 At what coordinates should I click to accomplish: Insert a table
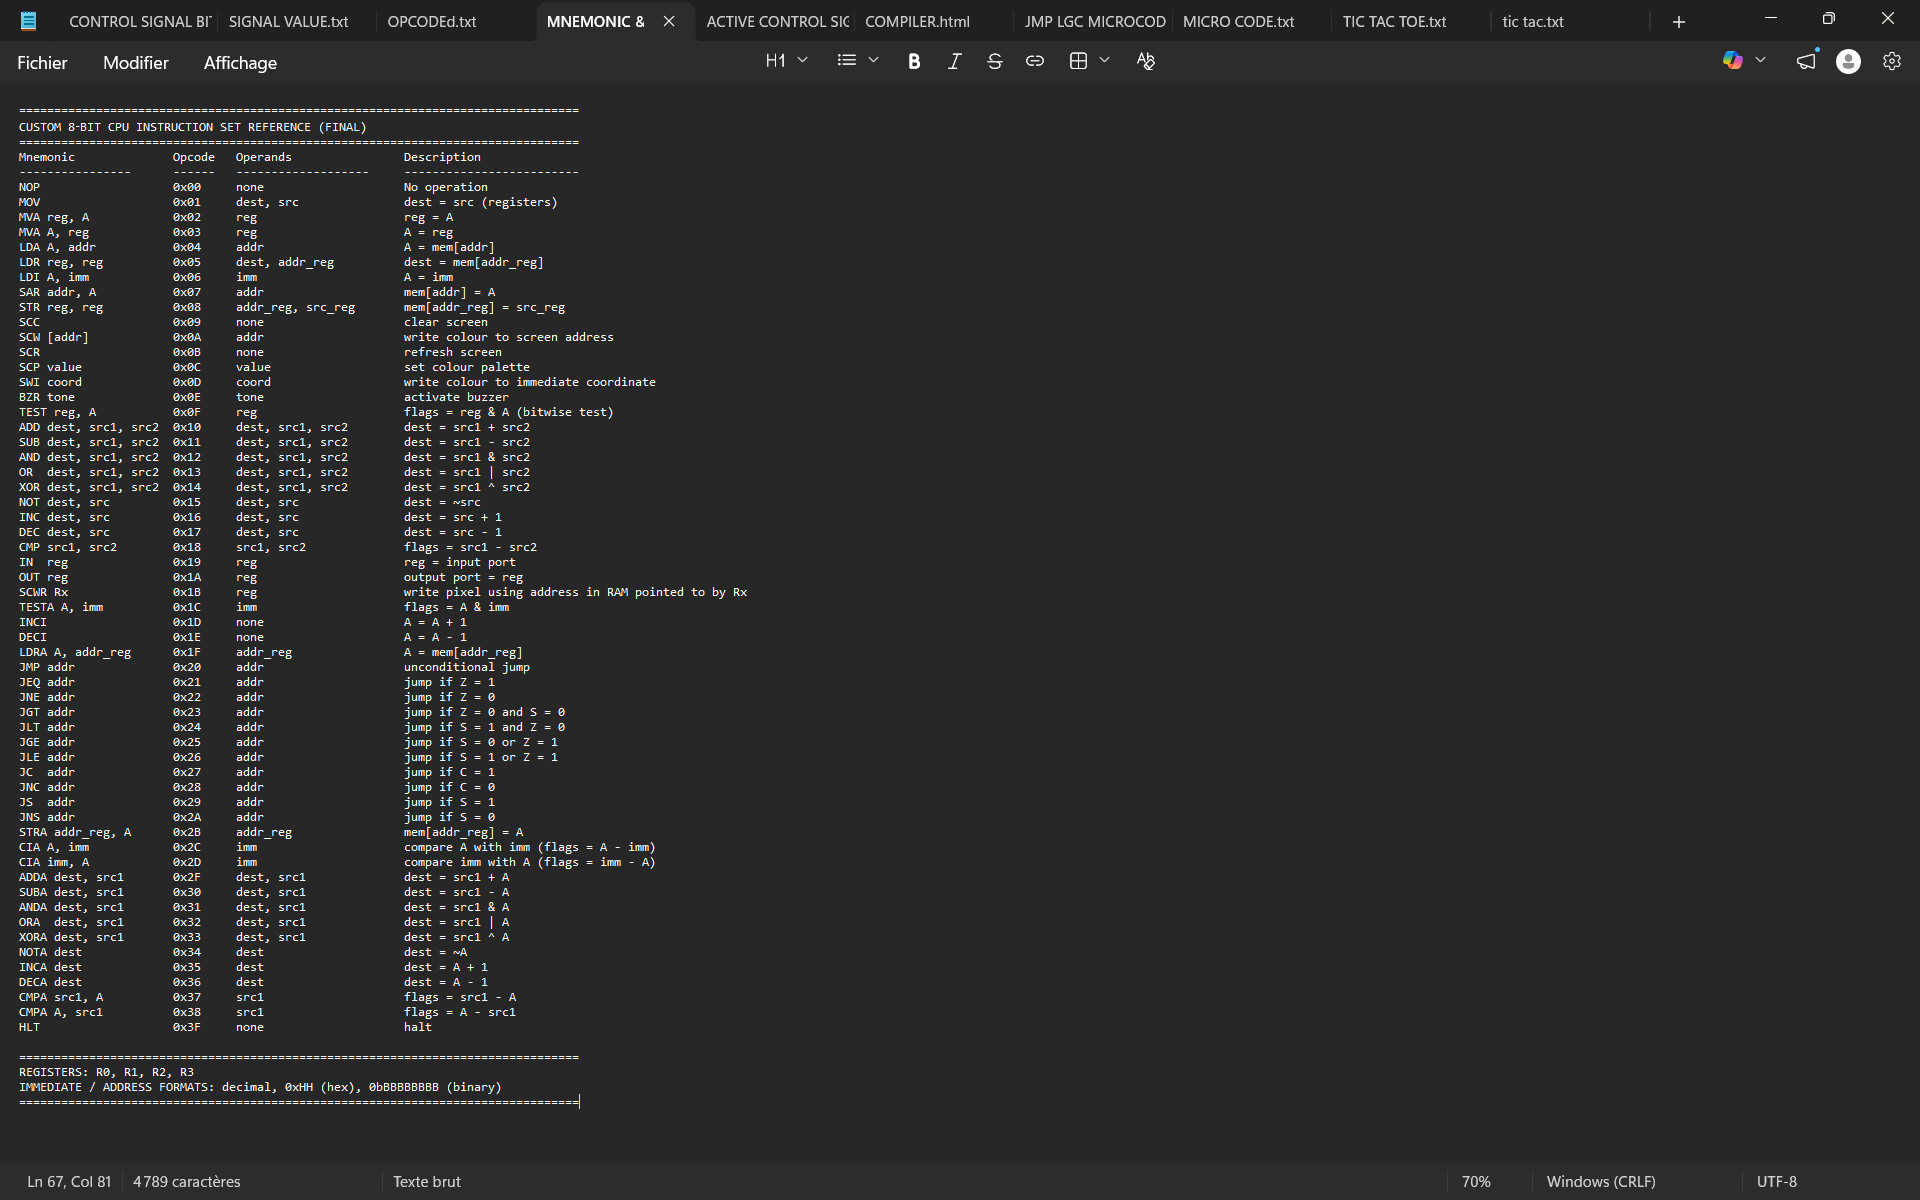[1078, 61]
